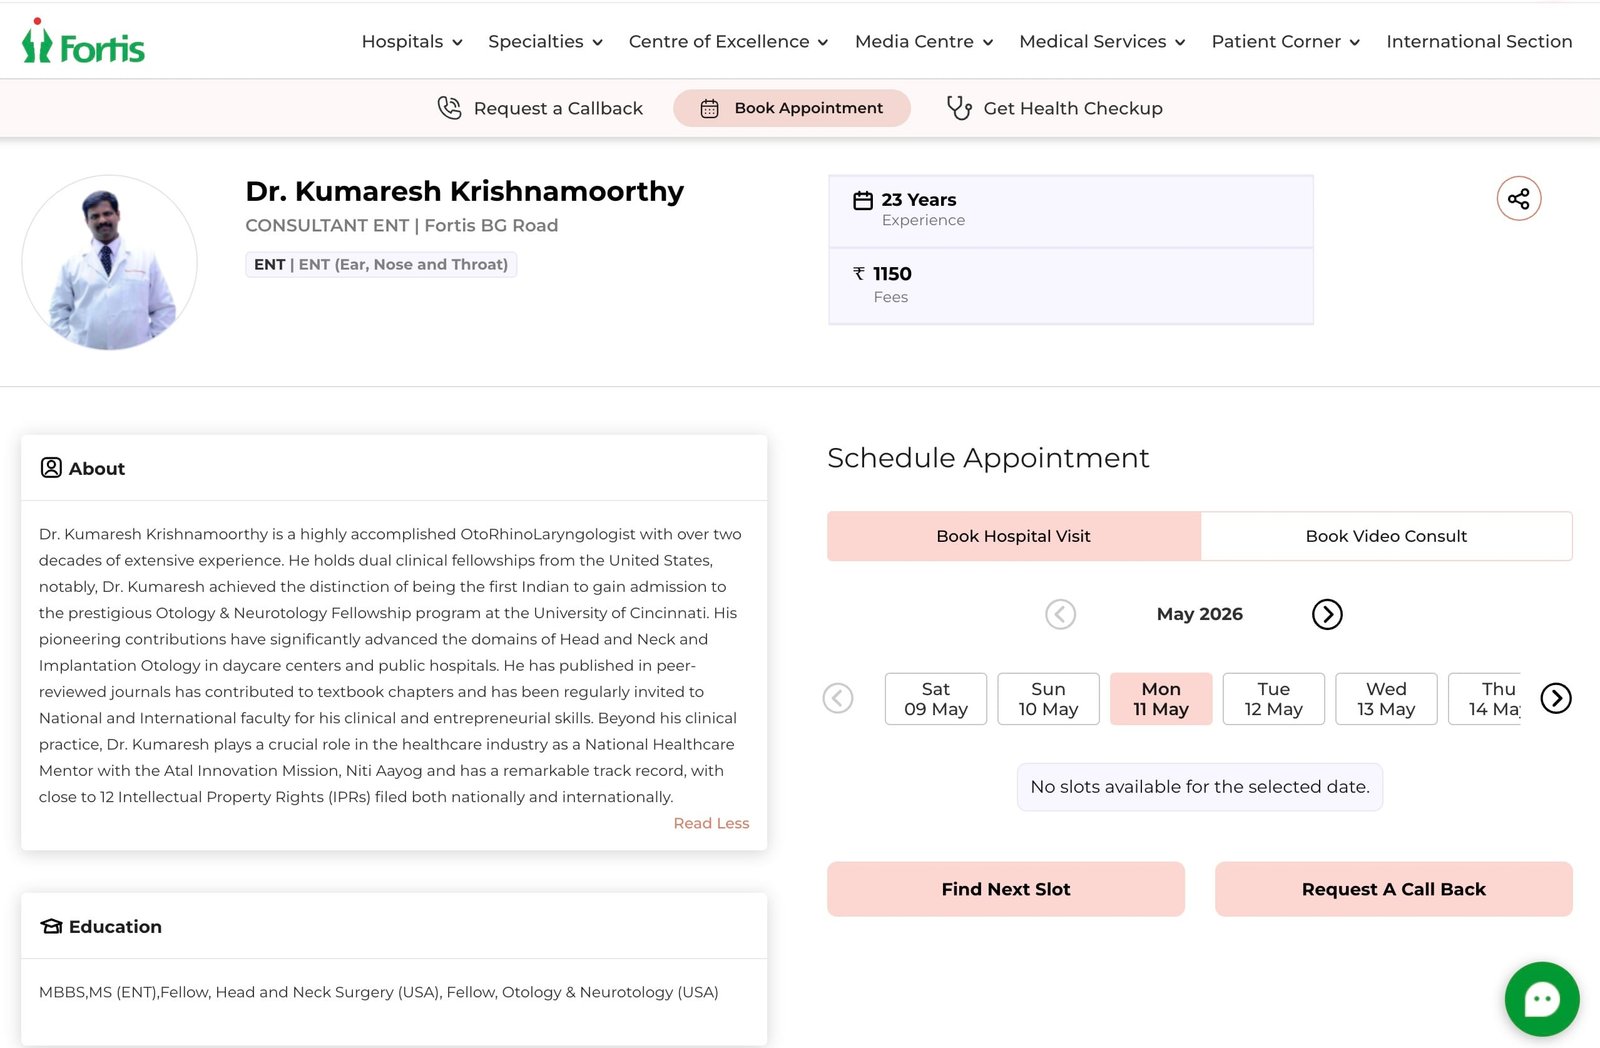The width and height of the screenshot is (1600, 1048).
Task: Expand the Specialties dropdown menu
Action: pyautogui.click(x=545, y=42)
